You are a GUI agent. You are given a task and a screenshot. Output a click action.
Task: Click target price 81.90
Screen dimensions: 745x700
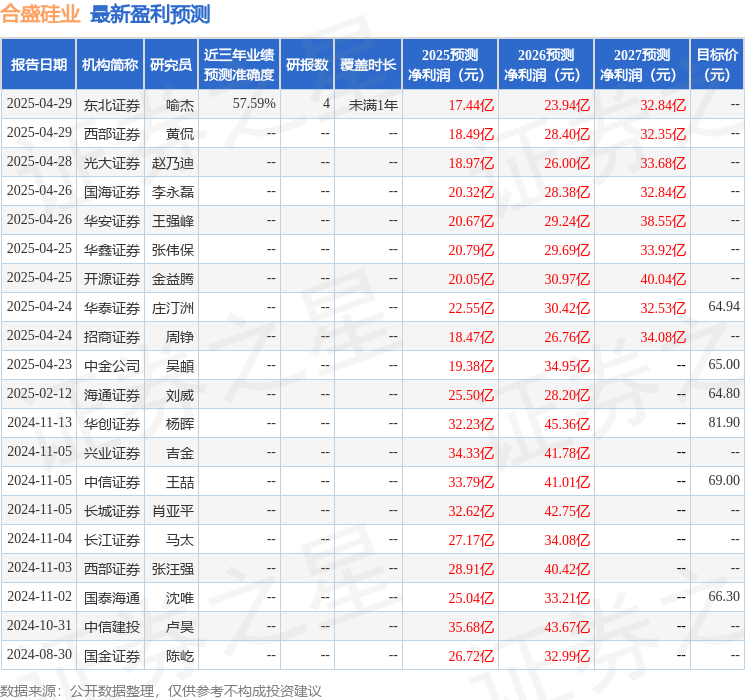pos(724,422)
